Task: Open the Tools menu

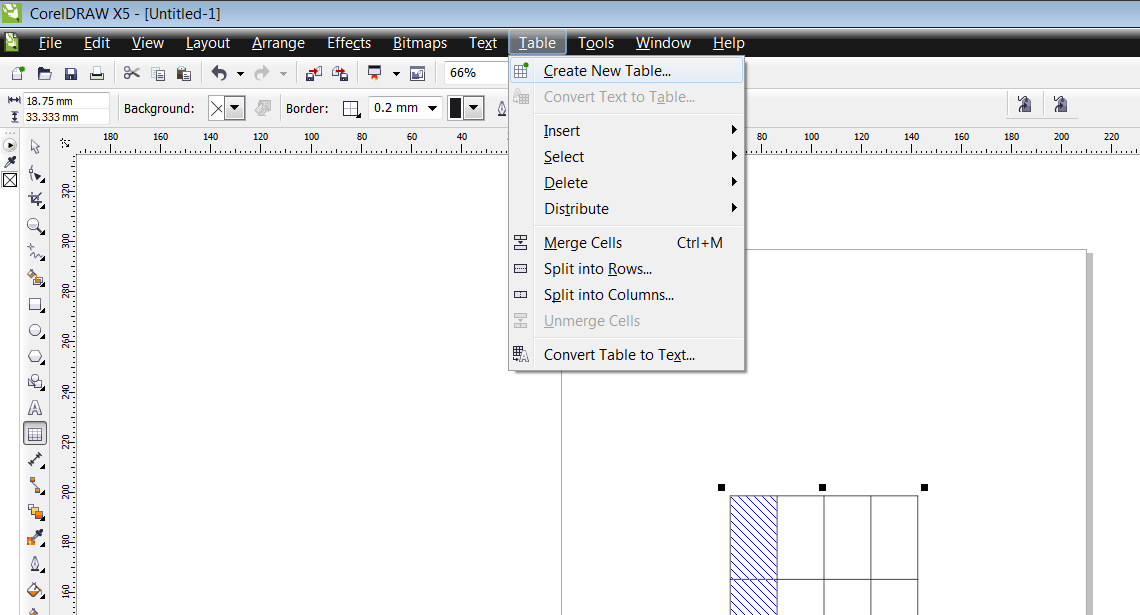Action: tap(596, 43)
